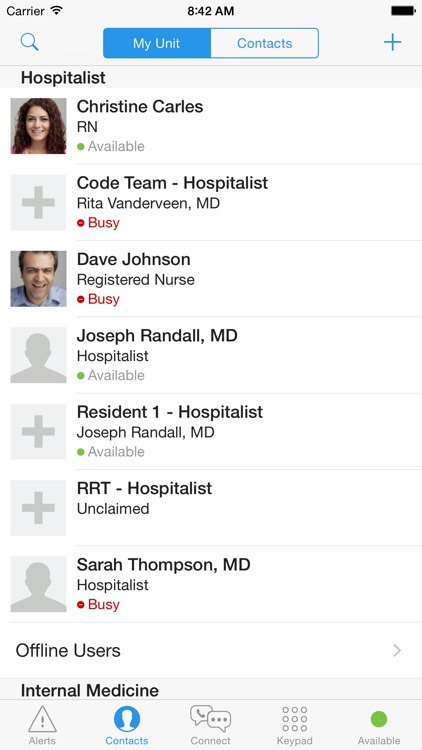Image resolution: width=422 pixels, height=750 pixels.
Task: Open Resident 1 - Hospitalist entry
Action: [x=211, y=431]
